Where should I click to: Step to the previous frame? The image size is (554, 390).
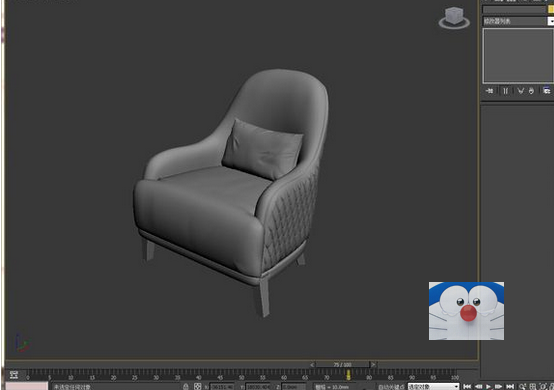tap(478, 386)
